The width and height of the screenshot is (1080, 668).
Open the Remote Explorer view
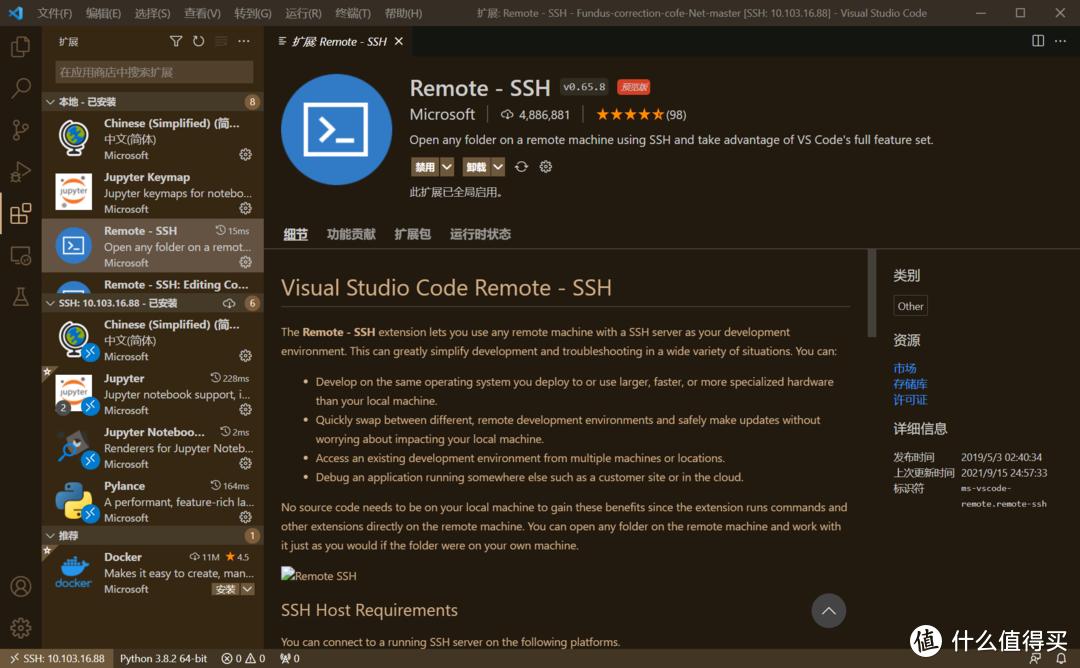coord(20,256)
